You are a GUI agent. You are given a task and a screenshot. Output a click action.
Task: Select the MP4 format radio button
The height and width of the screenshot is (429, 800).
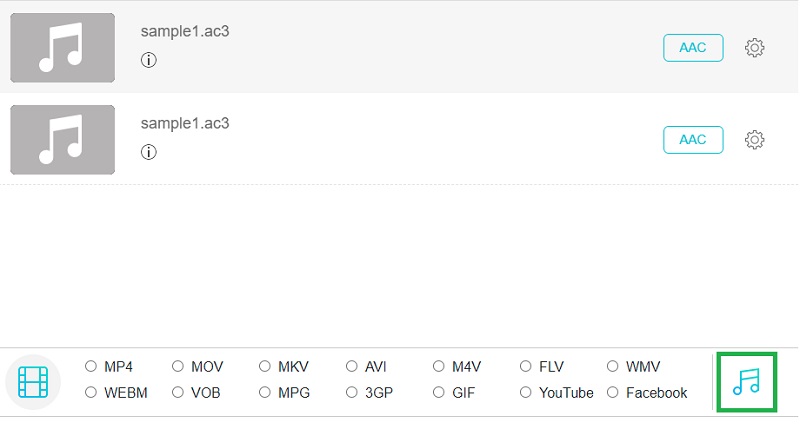tap(91, 367)
